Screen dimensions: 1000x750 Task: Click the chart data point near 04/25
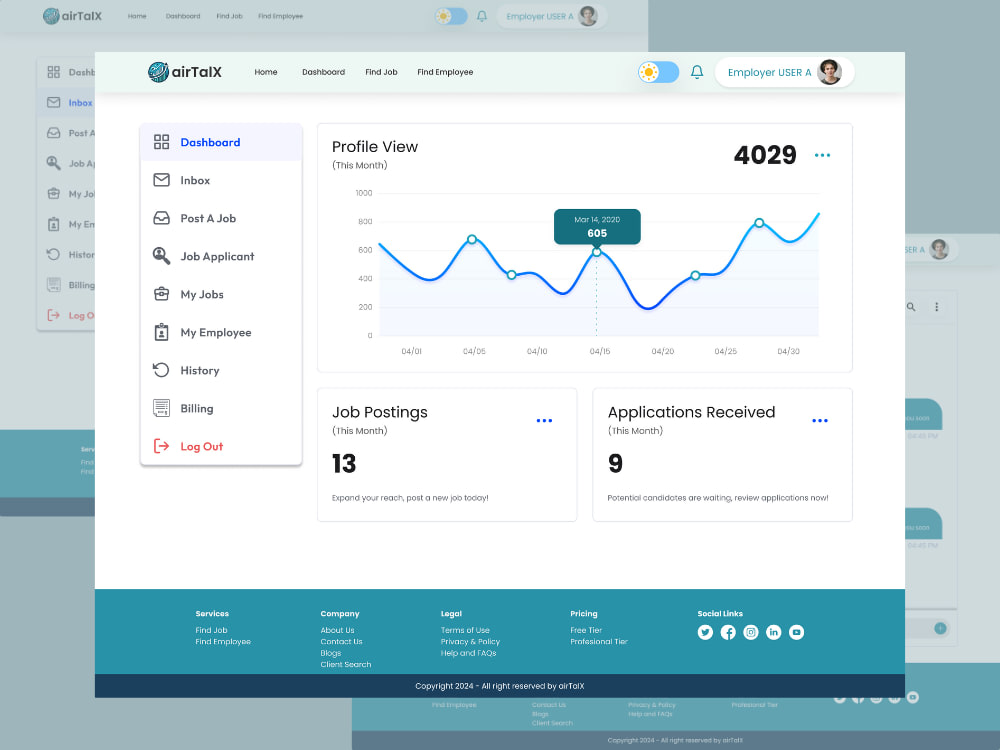click(x=695, y=276)
